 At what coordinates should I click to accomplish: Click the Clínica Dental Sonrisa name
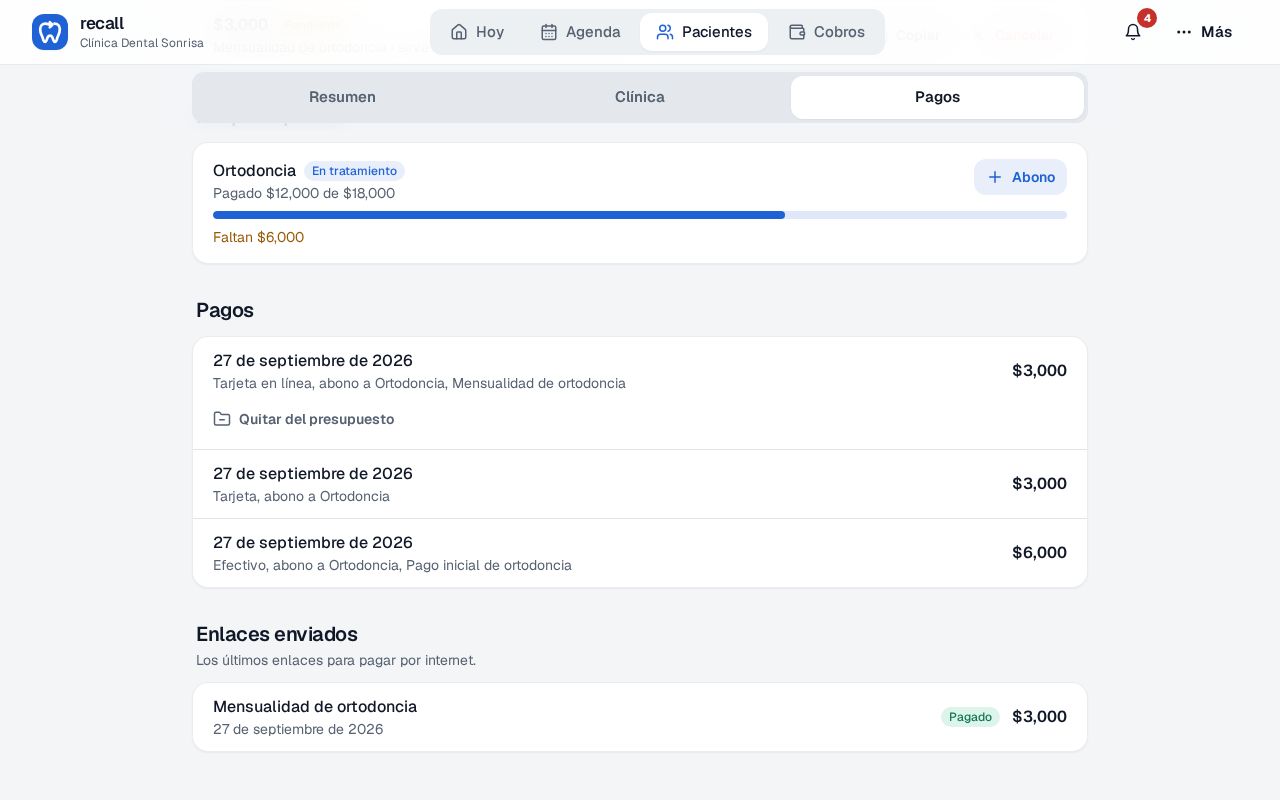(142, 43)
